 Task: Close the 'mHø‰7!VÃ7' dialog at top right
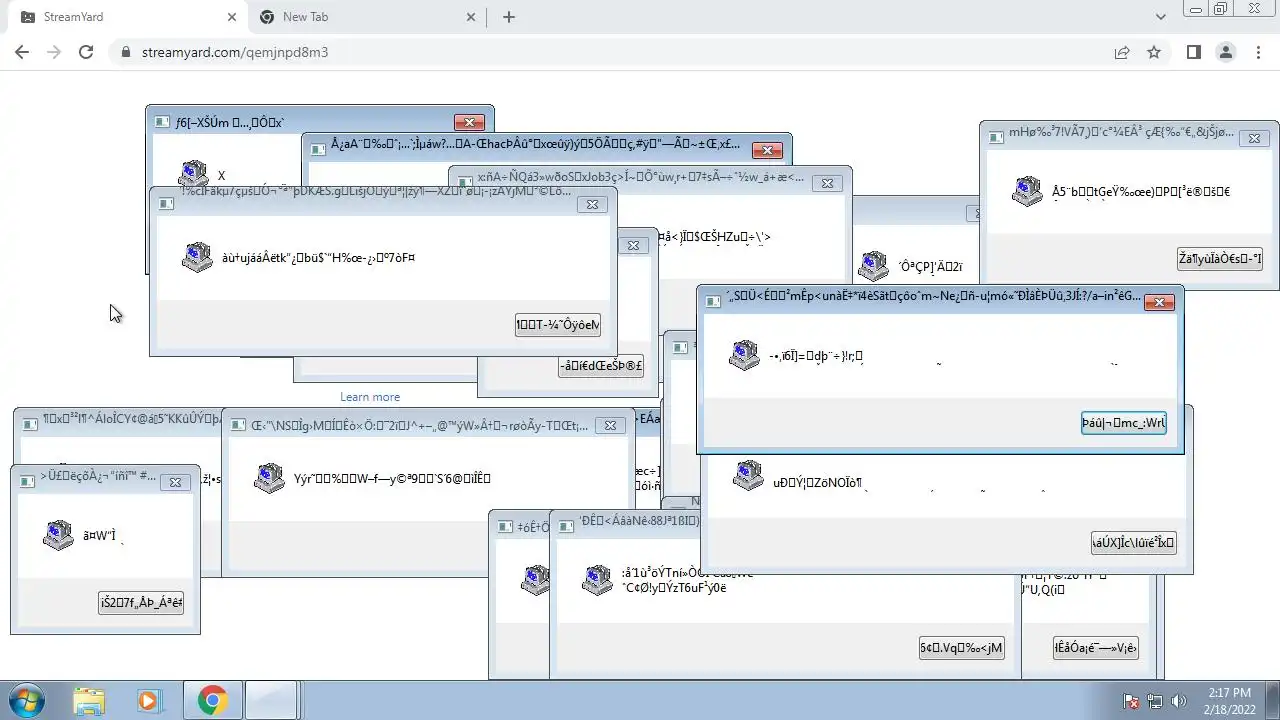pos(1254,138)
